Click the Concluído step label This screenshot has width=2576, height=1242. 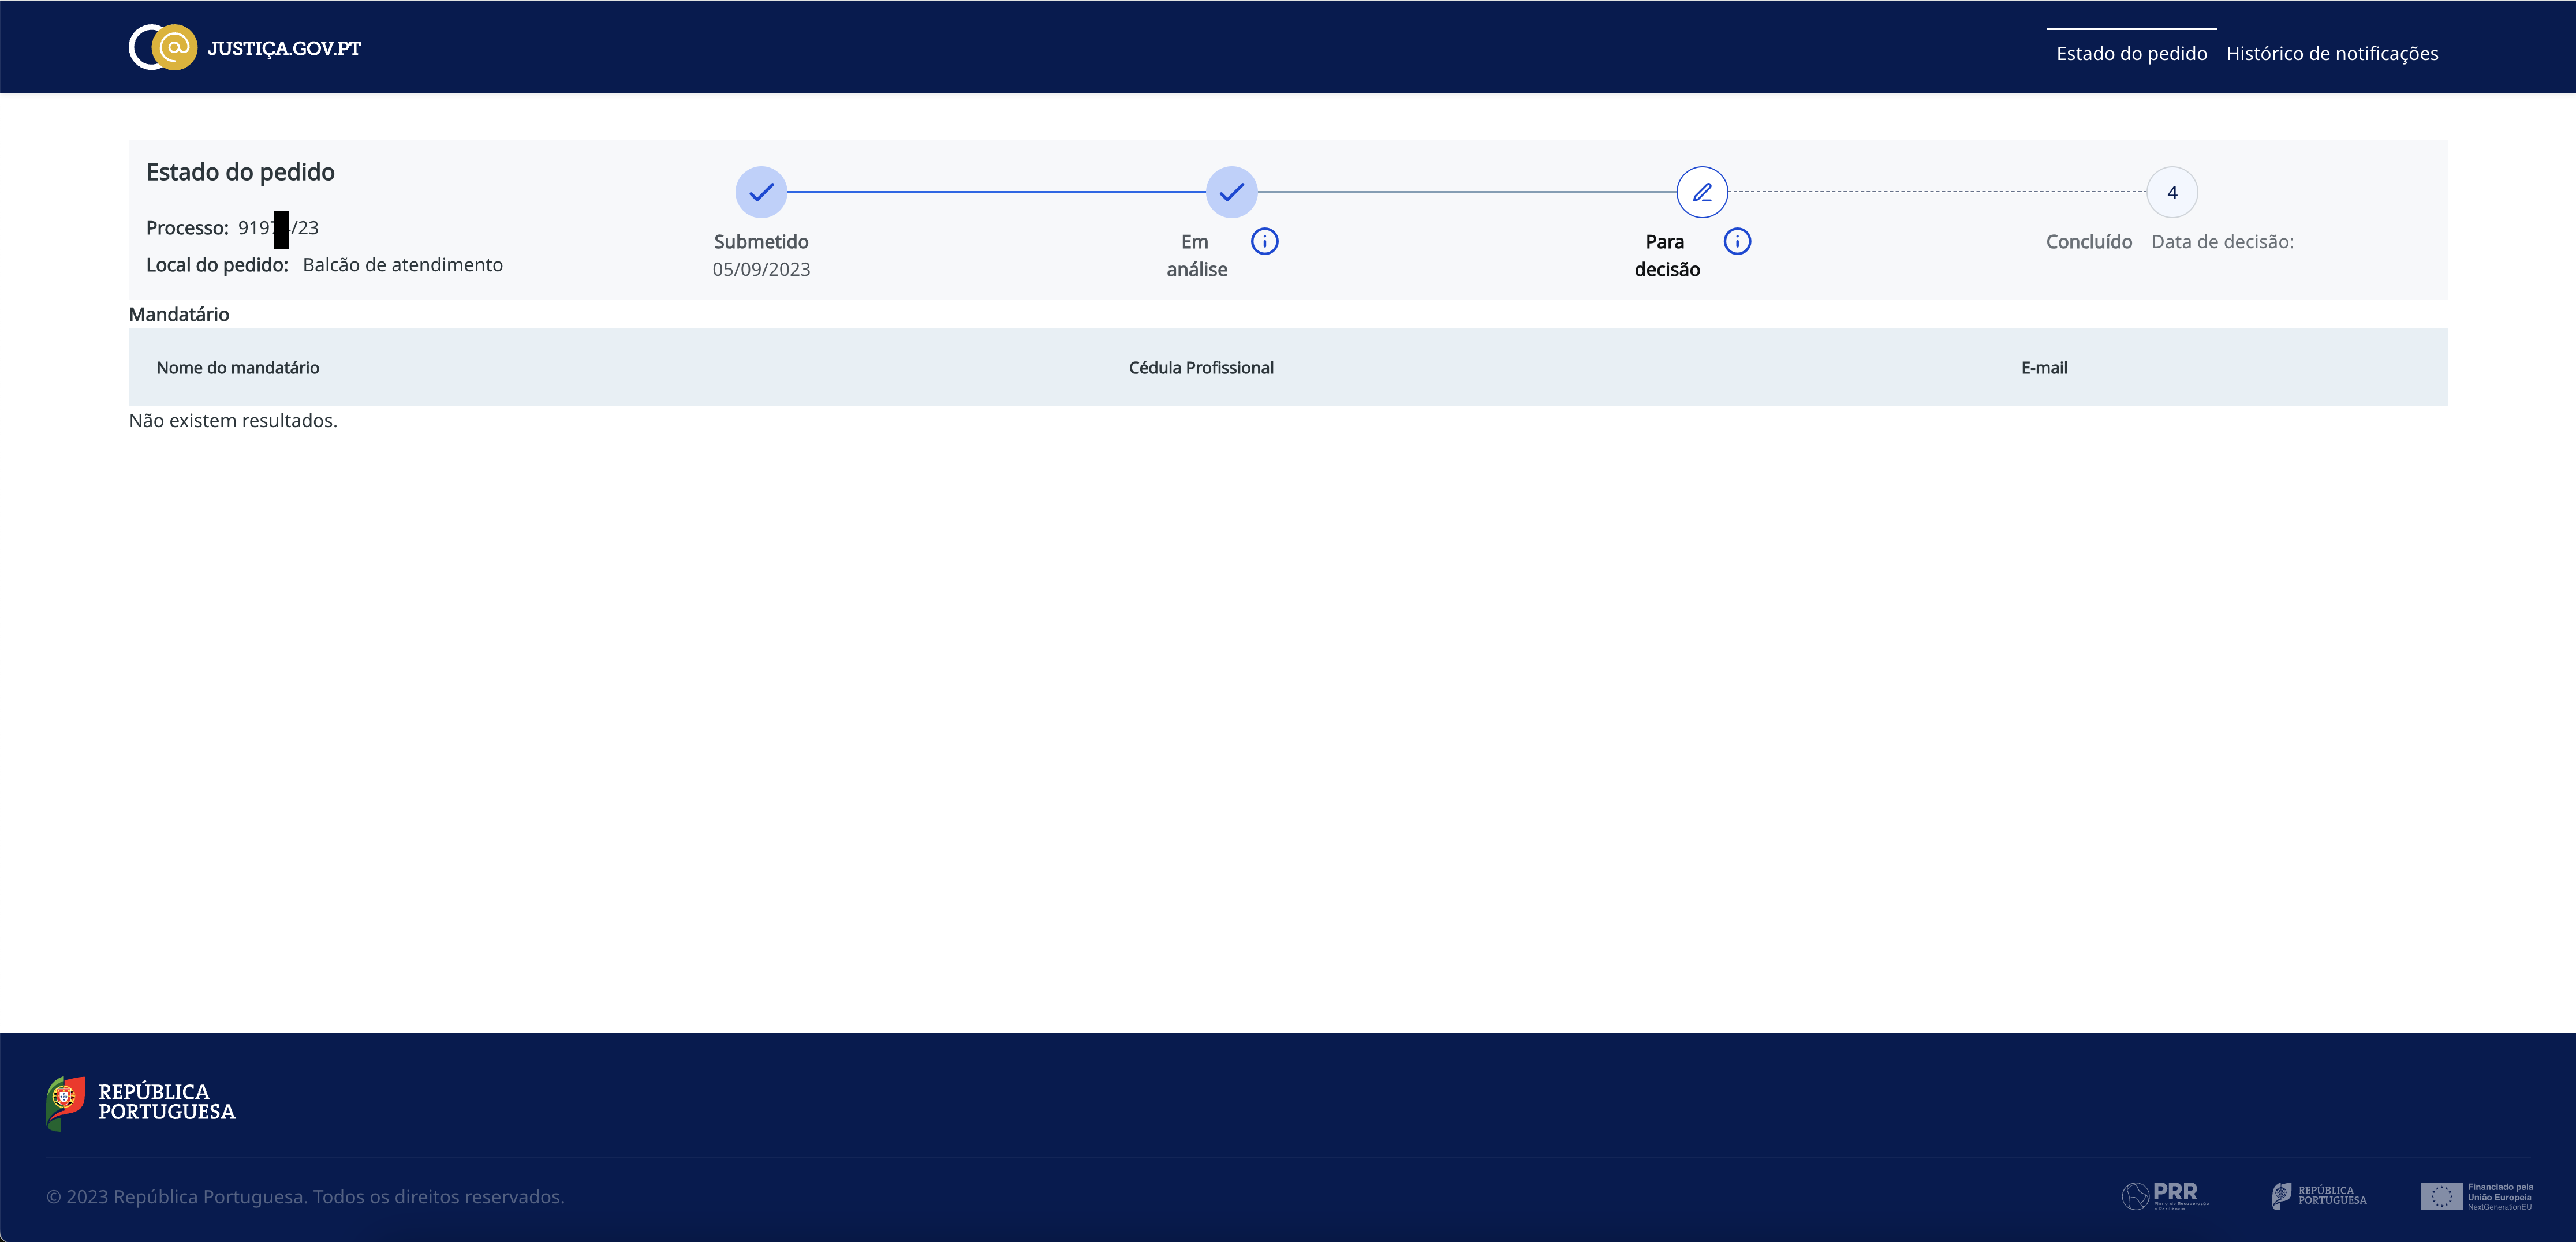(2089, 242)
